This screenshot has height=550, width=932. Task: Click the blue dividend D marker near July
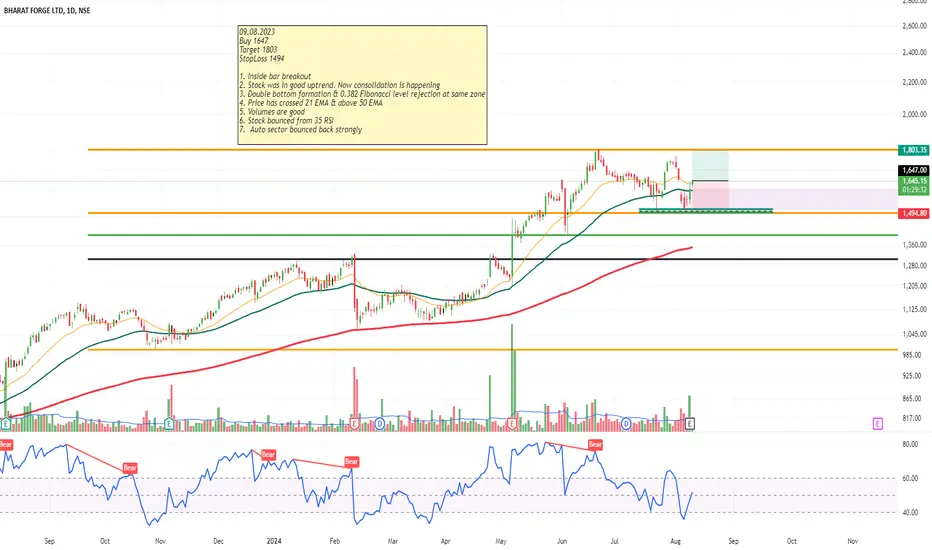click(626, 423)
